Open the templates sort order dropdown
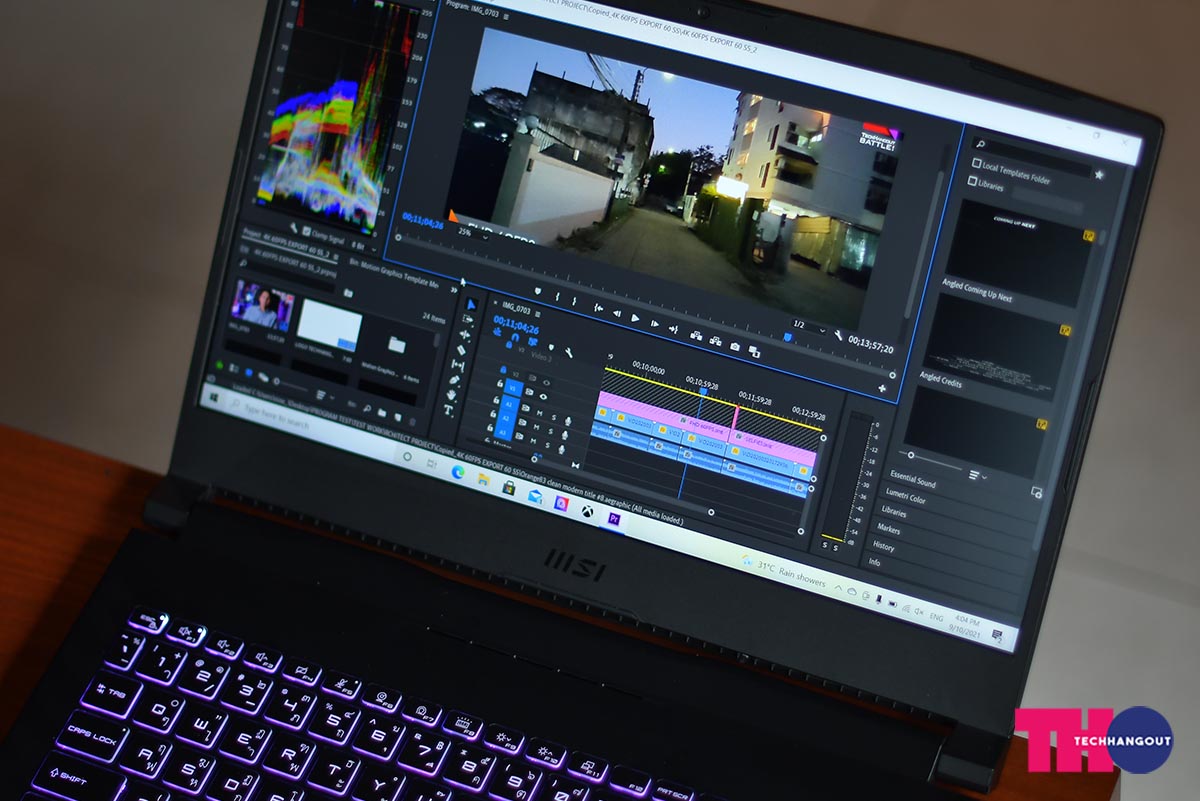This screenshot has width=1200, height=801. click(978, 474)
